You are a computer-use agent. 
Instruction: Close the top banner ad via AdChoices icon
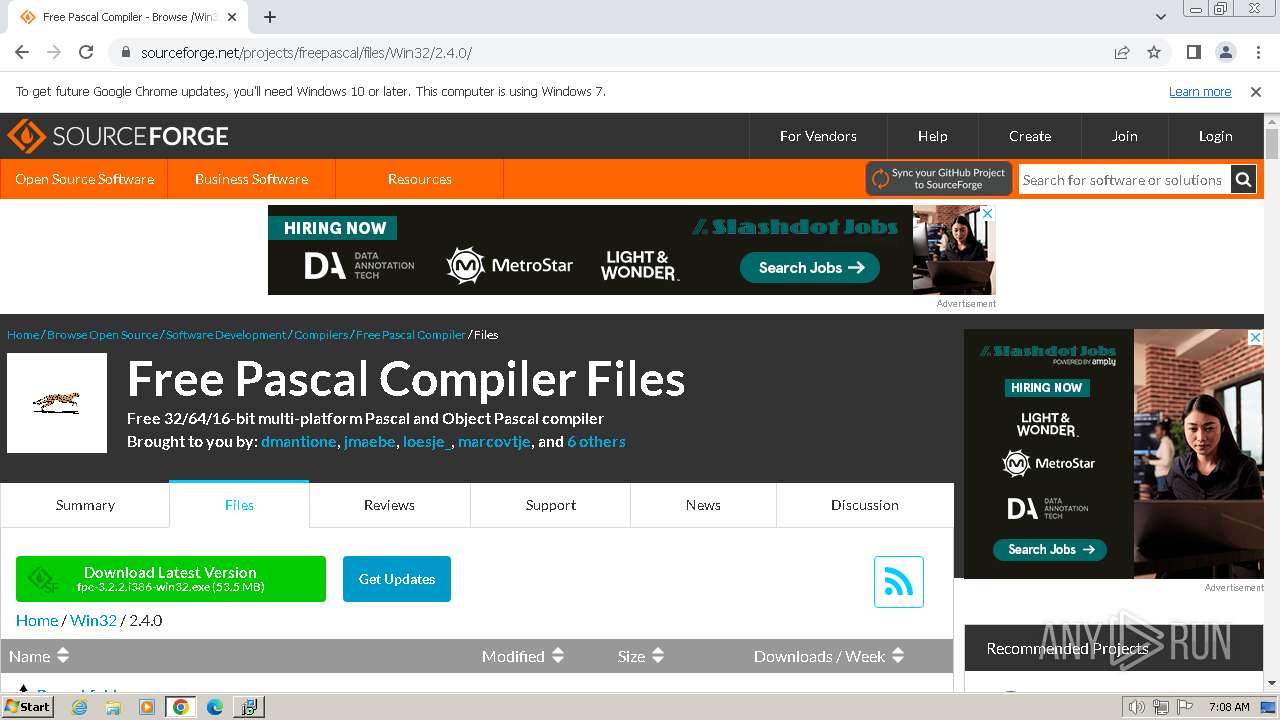point(987,213)
